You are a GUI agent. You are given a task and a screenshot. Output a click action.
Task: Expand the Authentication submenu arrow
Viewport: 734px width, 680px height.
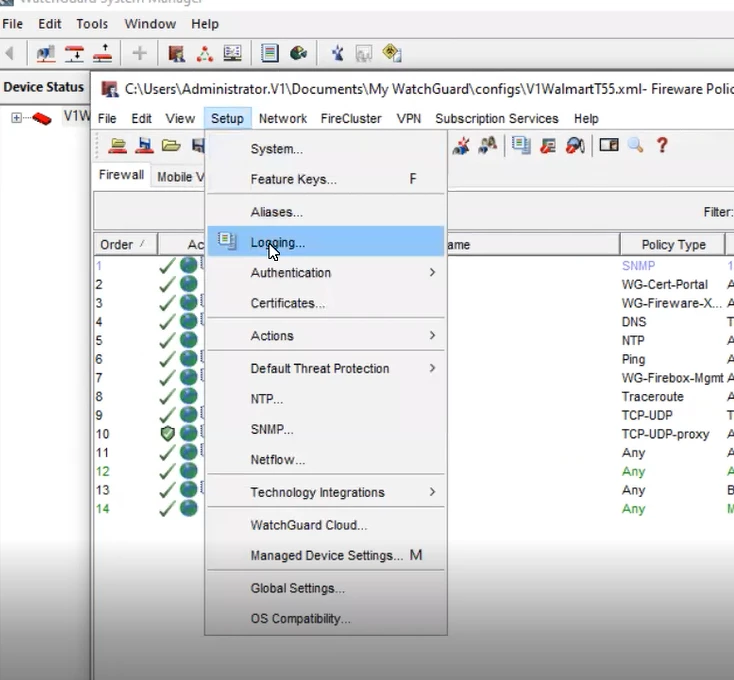(432, 272)
